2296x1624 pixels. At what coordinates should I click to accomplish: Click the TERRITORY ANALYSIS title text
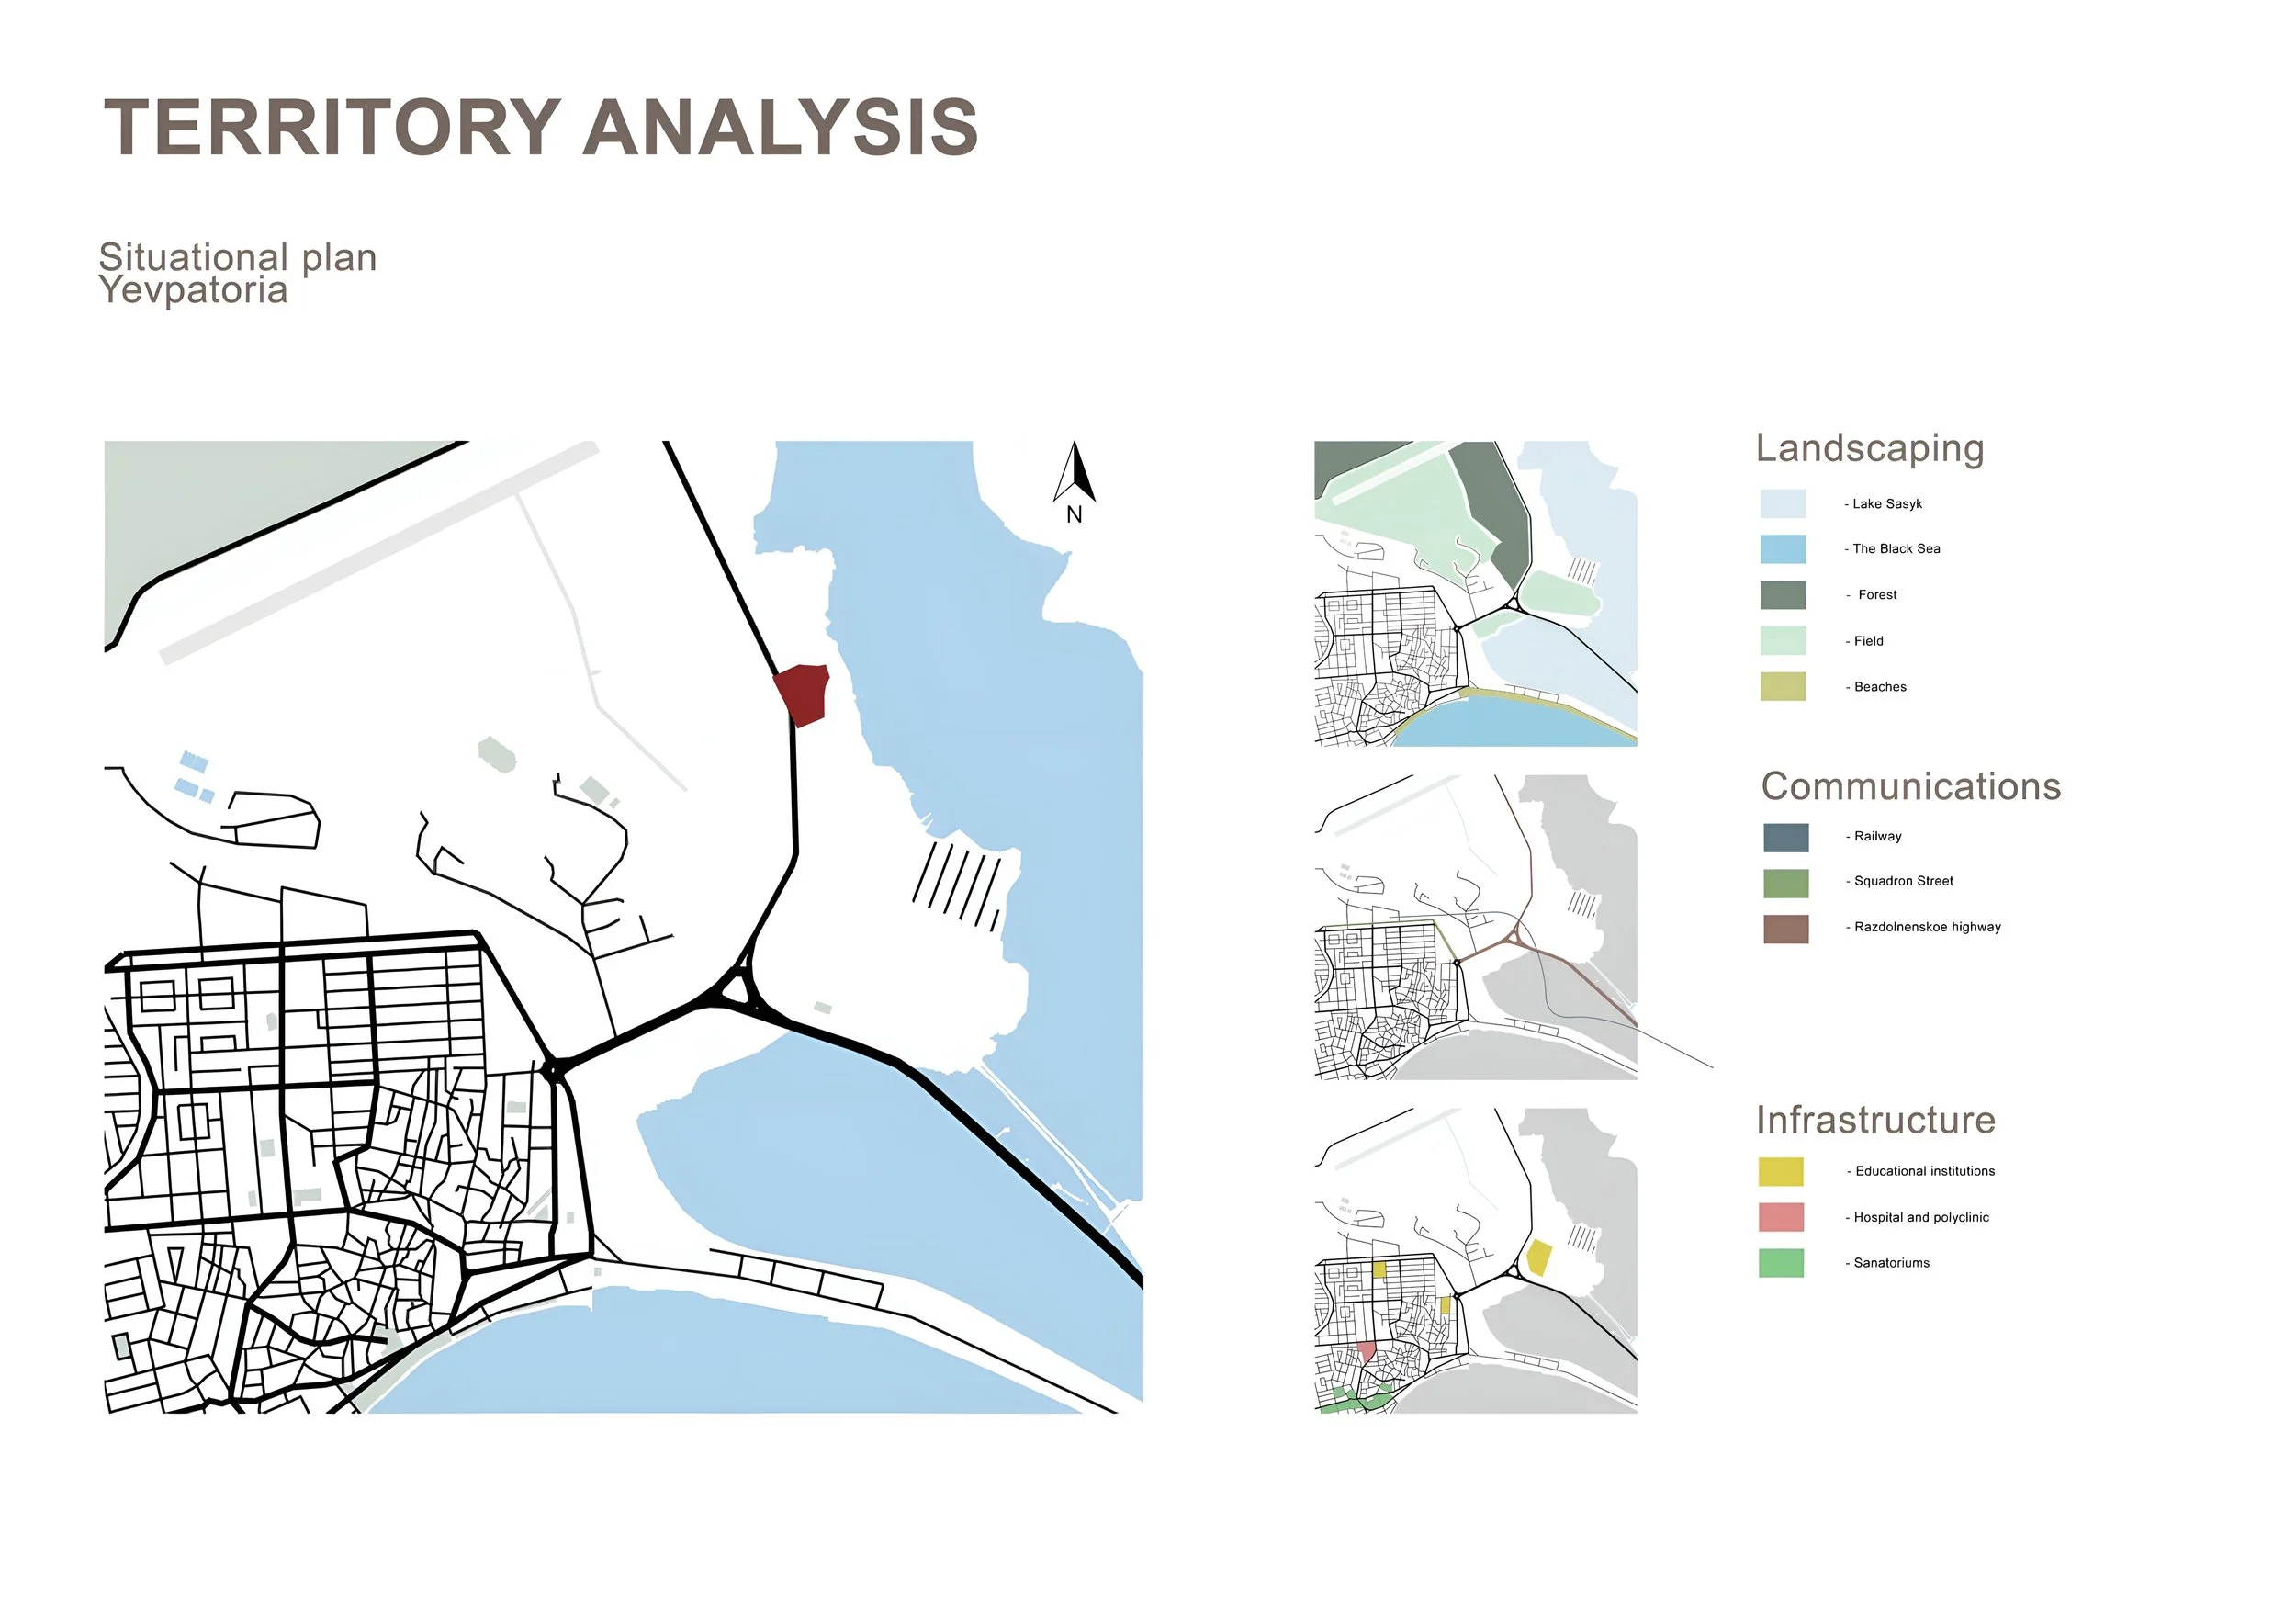tap(541, 128)
